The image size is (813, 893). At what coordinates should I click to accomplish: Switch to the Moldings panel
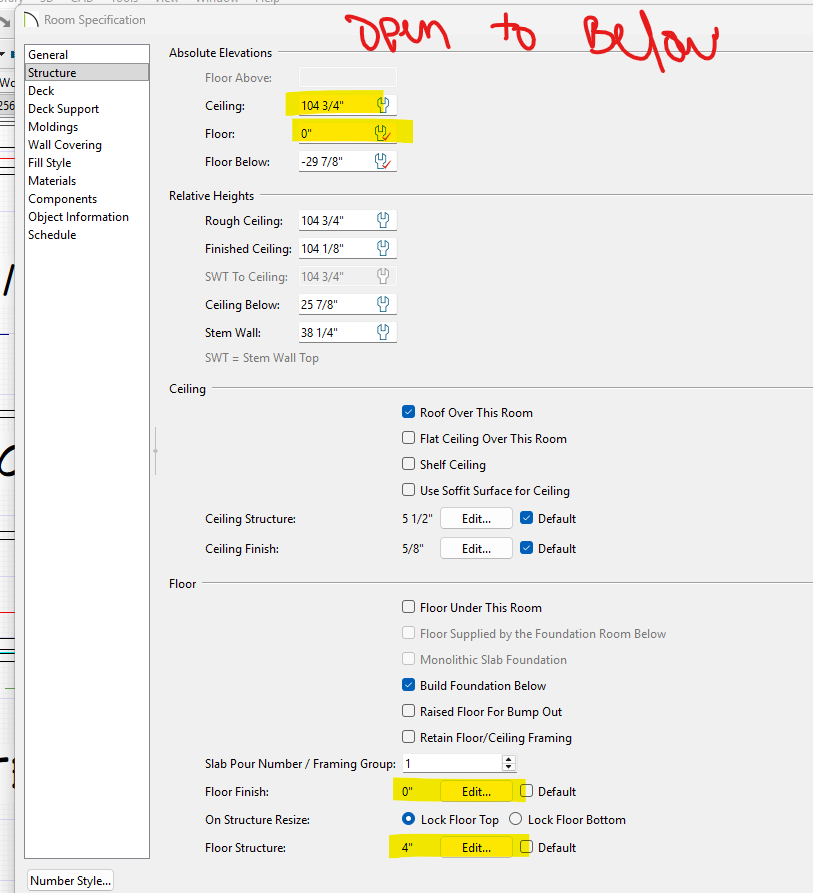pos(53,127)
